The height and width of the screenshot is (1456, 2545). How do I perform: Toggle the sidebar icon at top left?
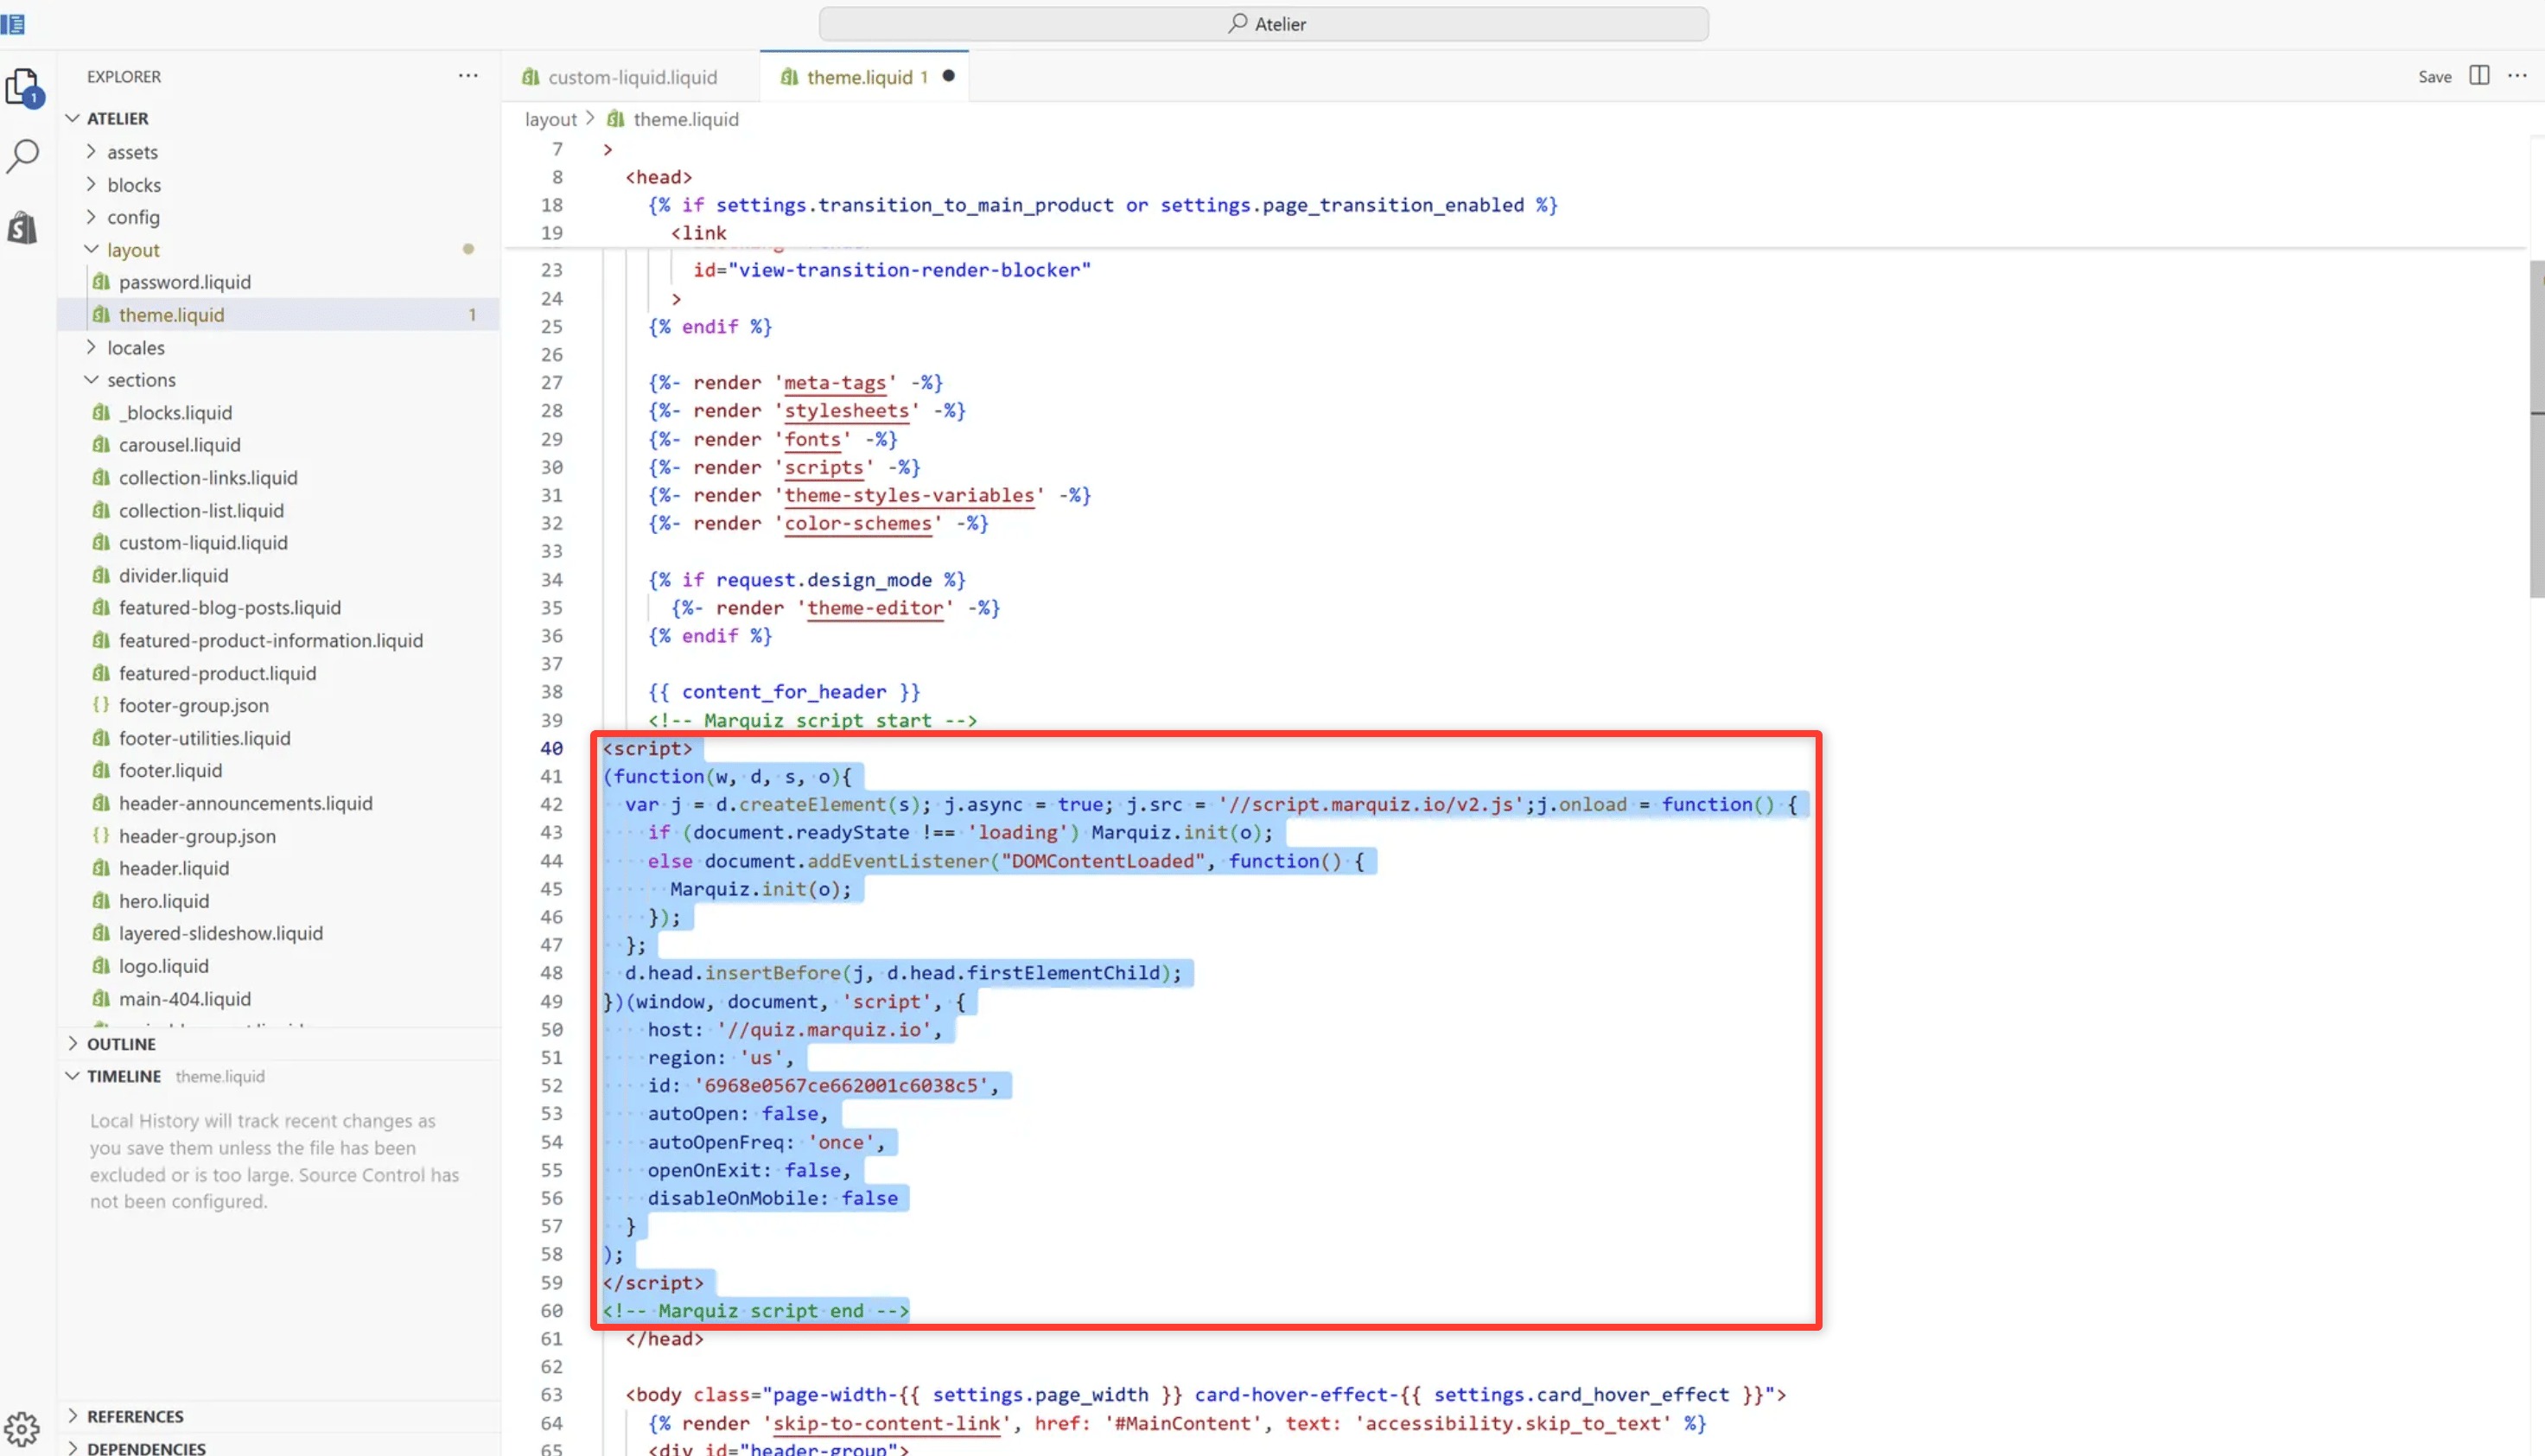pos(13,23)
